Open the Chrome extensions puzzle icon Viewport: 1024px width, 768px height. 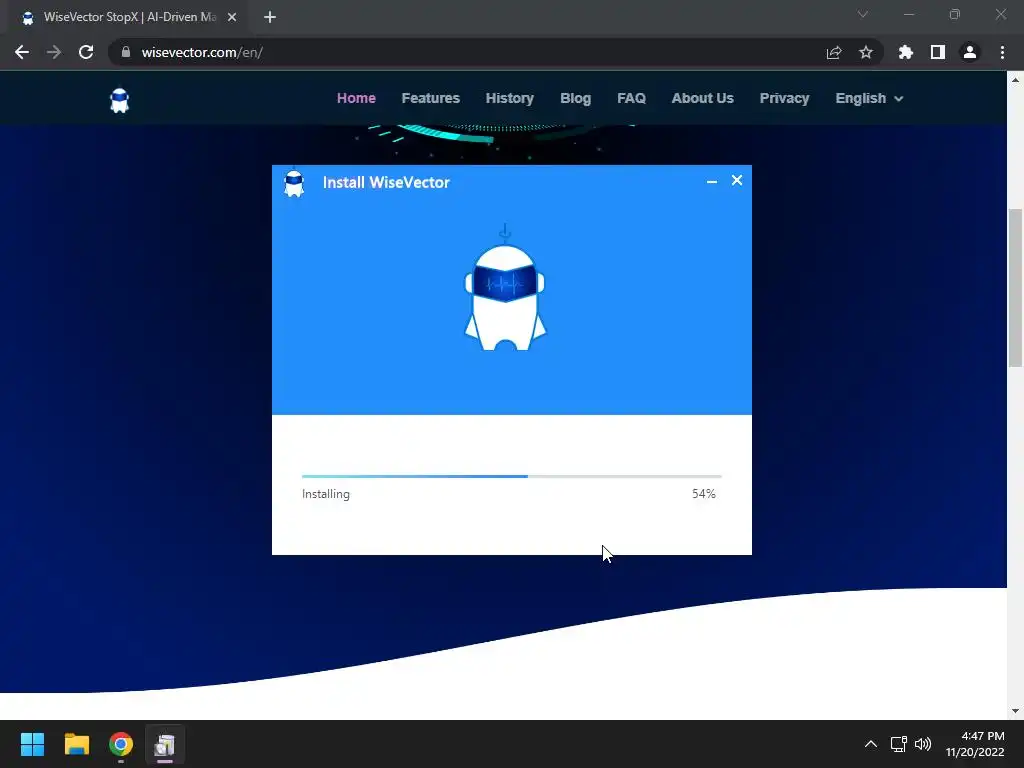click(906, 52)
